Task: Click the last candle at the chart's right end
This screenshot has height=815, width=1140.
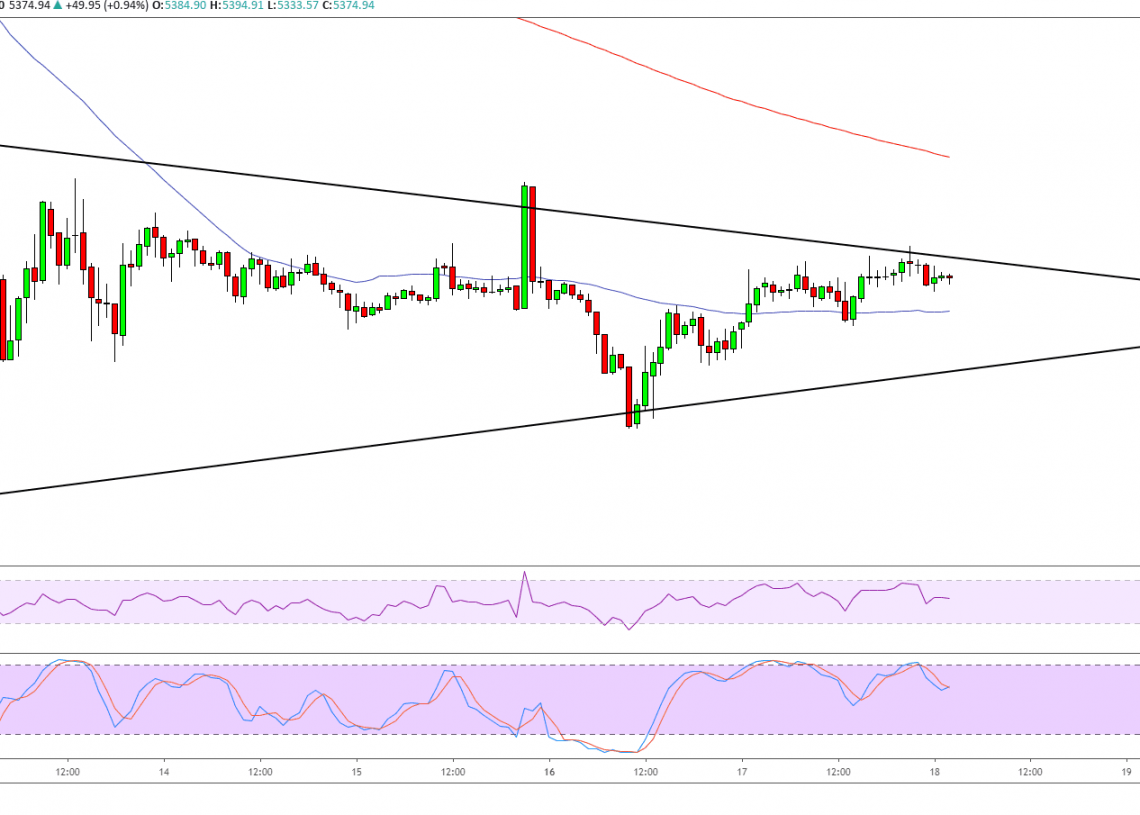Action: click(x=950, y=277)
